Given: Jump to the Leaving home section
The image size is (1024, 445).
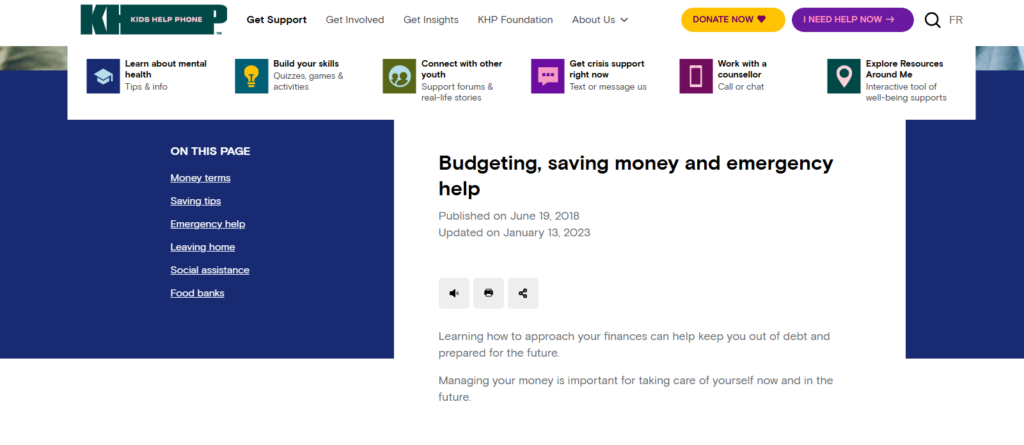Looking at the screenshot, I should click(x=202, y=247).
